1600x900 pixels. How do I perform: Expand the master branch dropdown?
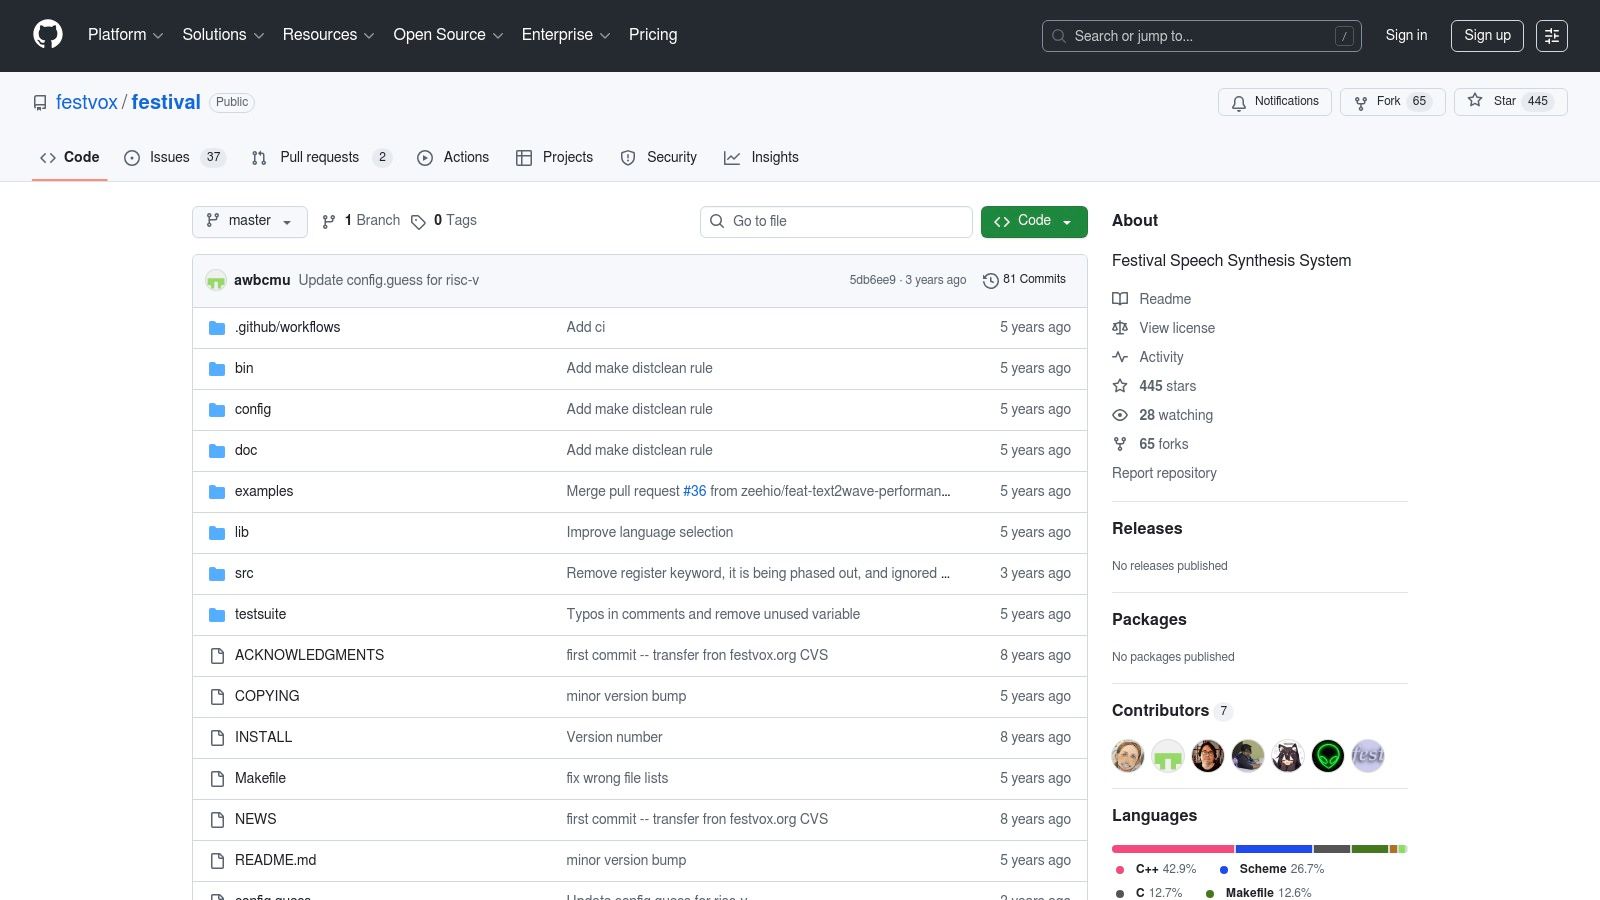249,221
